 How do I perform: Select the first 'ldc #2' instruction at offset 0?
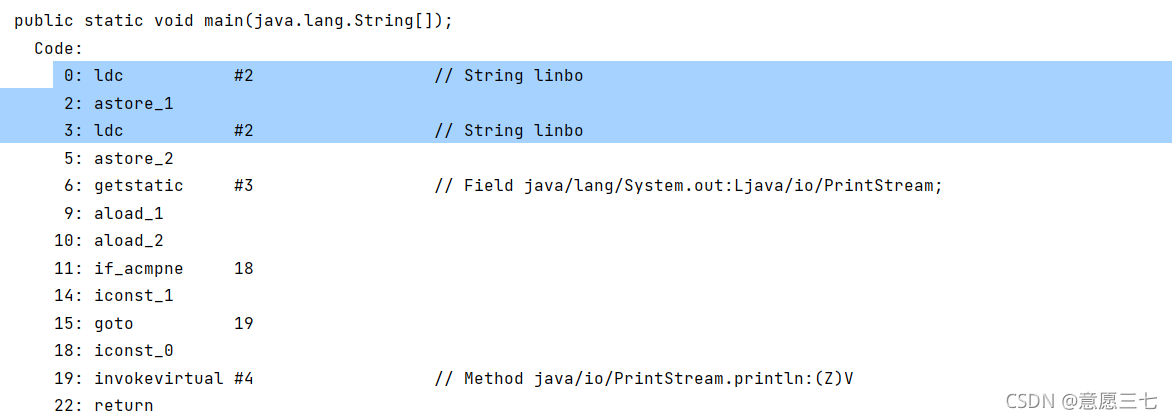pos(158,75)
